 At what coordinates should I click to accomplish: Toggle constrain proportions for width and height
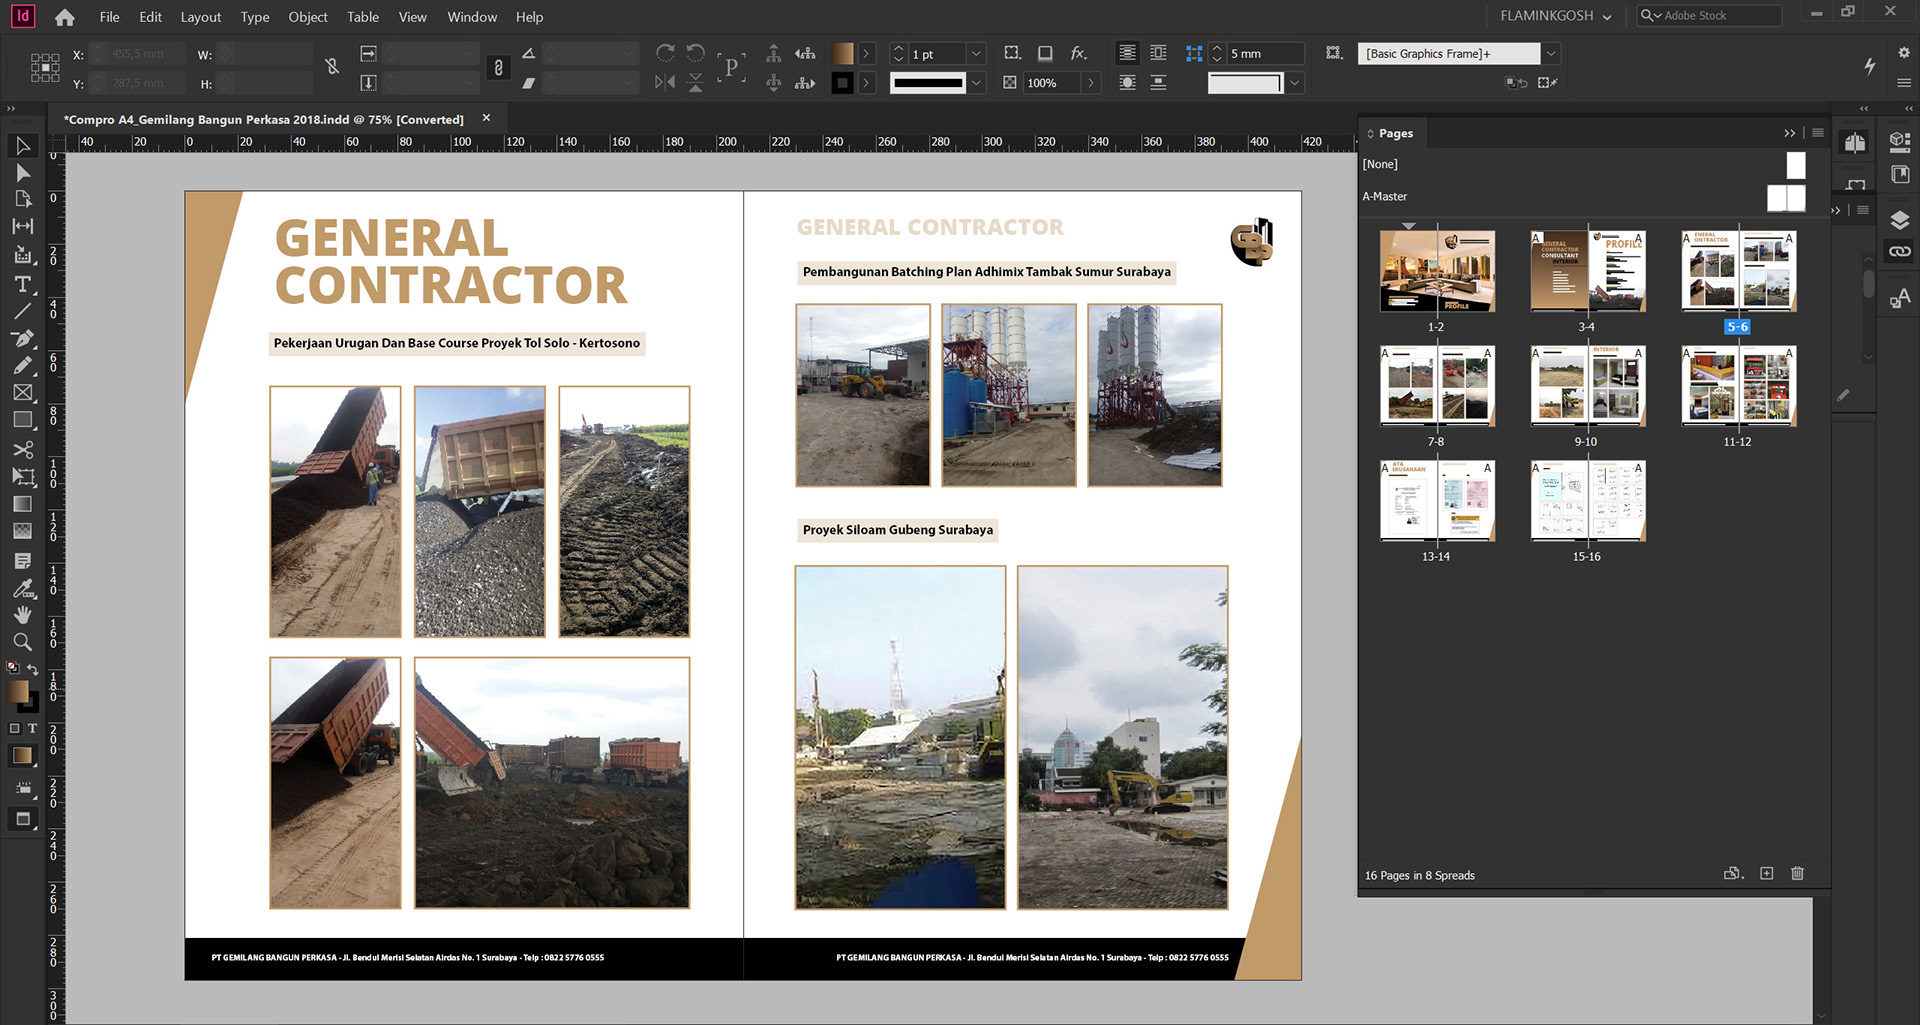332,67
